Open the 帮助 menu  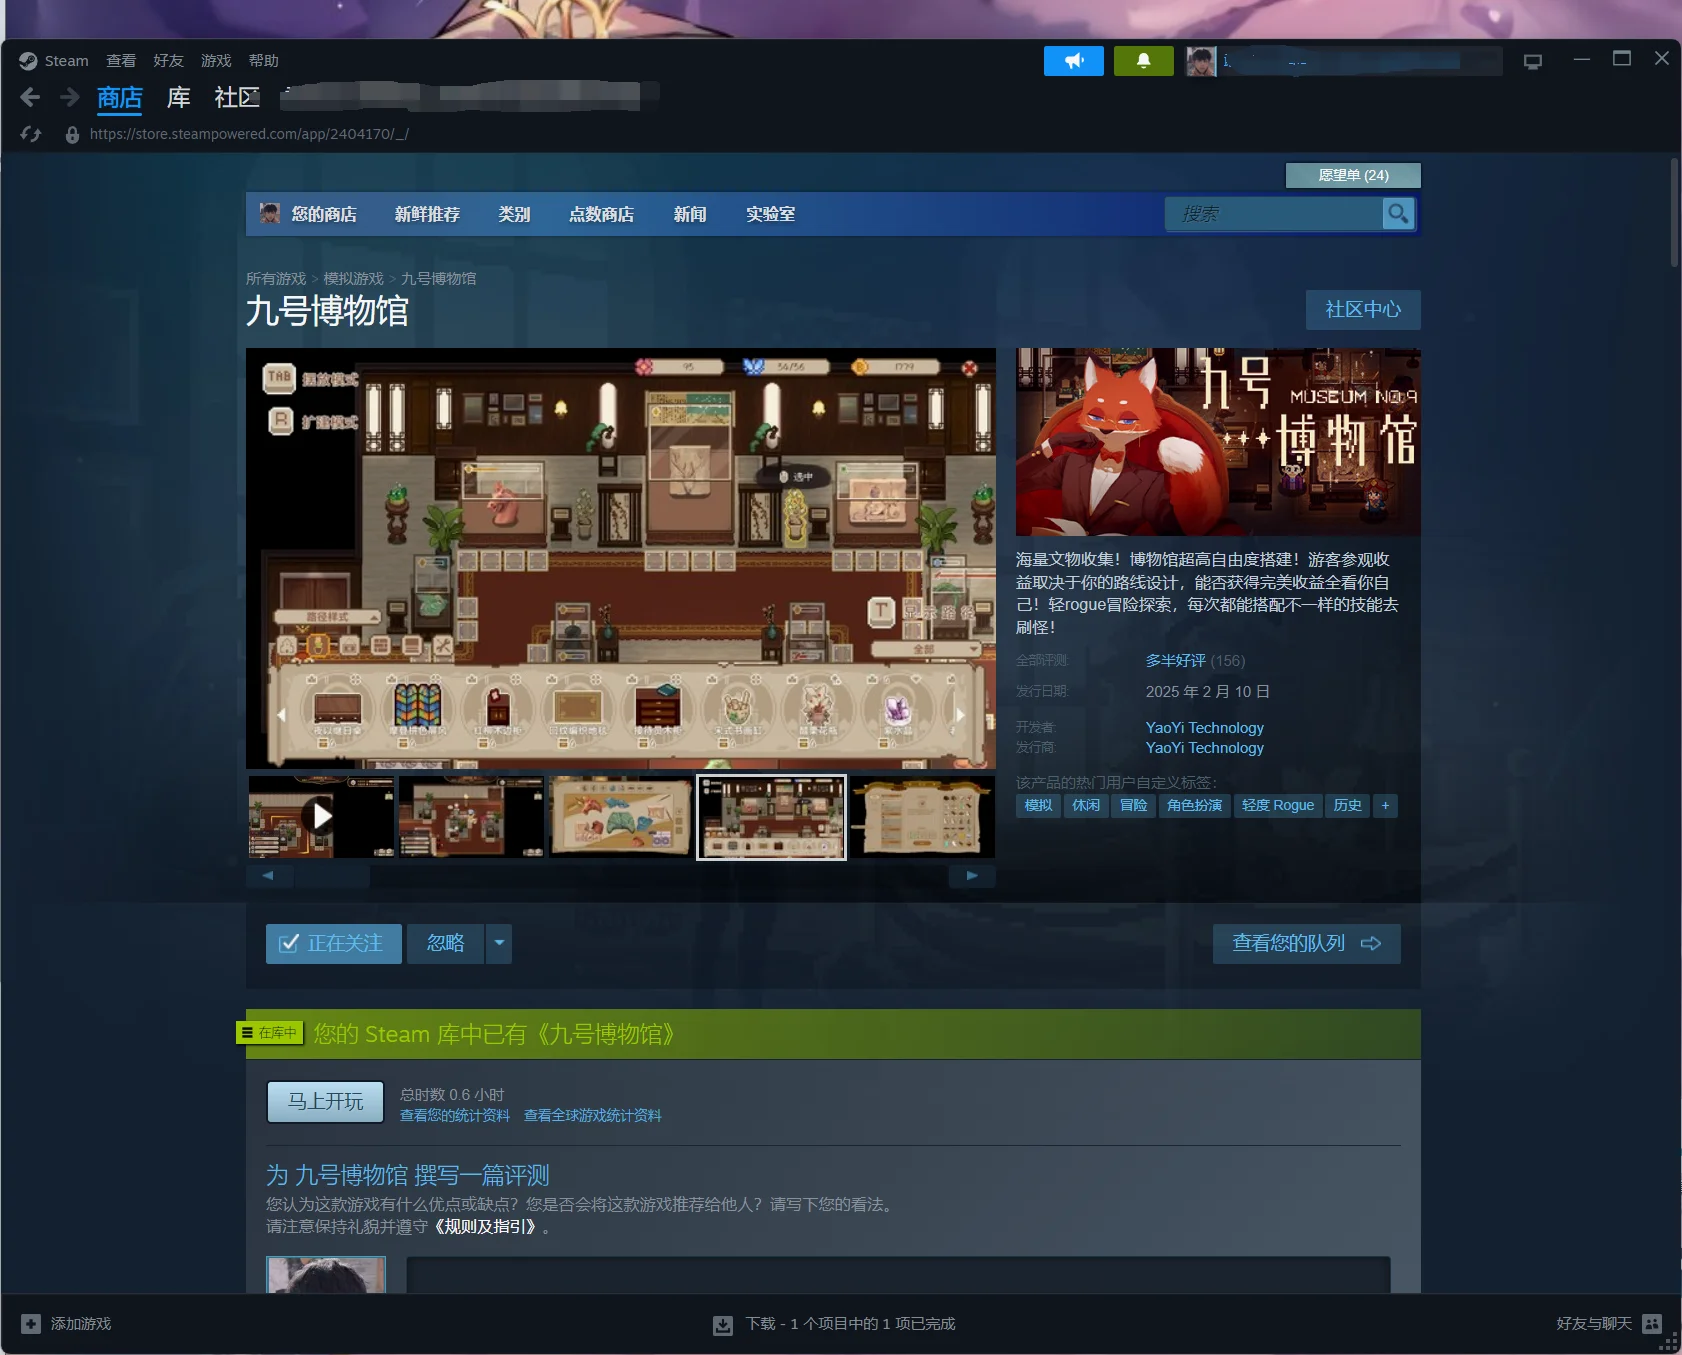[264, 61]
